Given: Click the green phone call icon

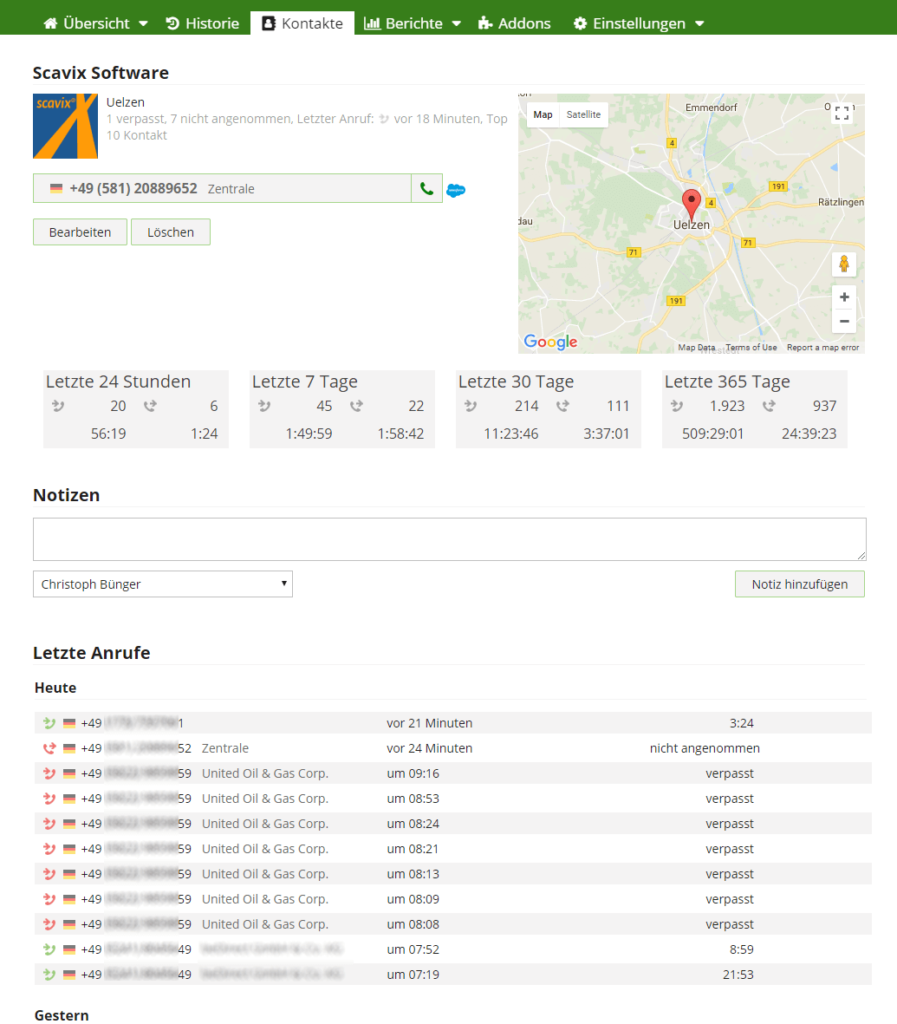Looking at the screenshot, I should pos(427,188).
